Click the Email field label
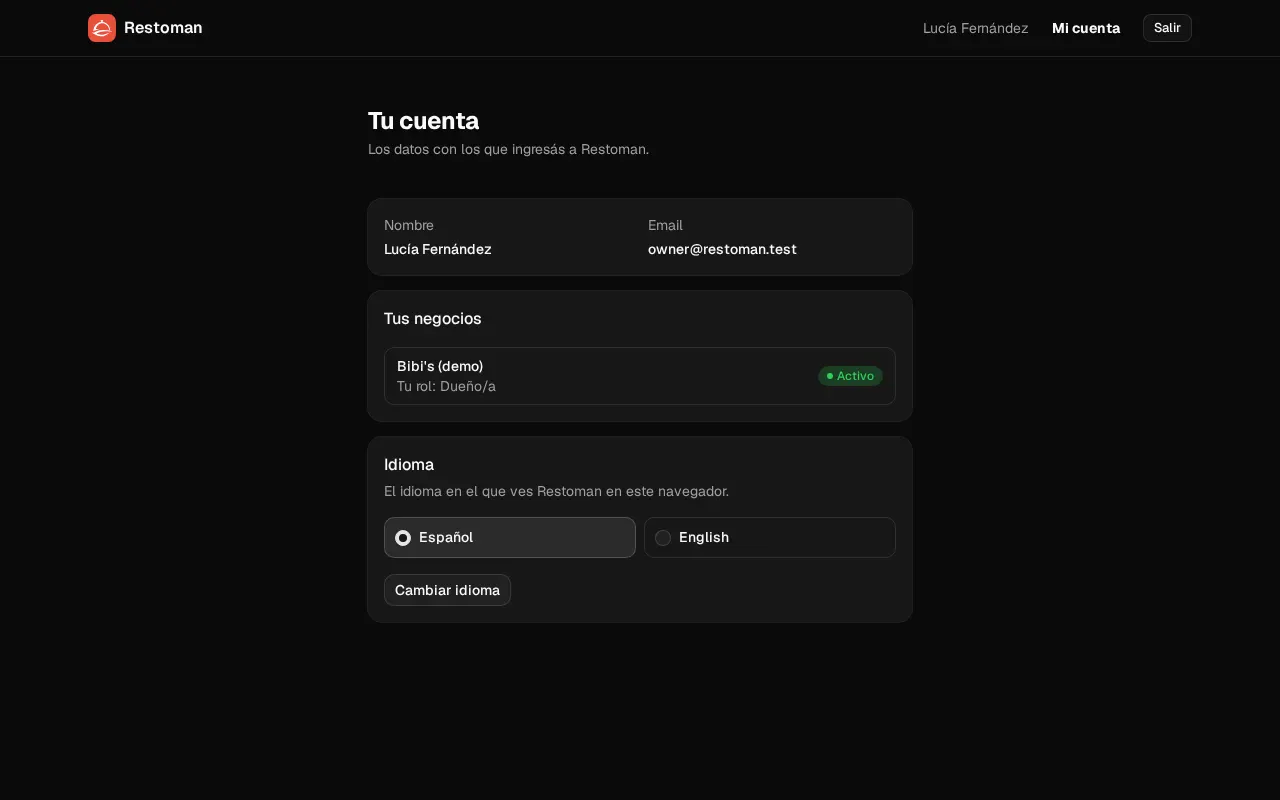1280x800 pixels. pos(665,225)
